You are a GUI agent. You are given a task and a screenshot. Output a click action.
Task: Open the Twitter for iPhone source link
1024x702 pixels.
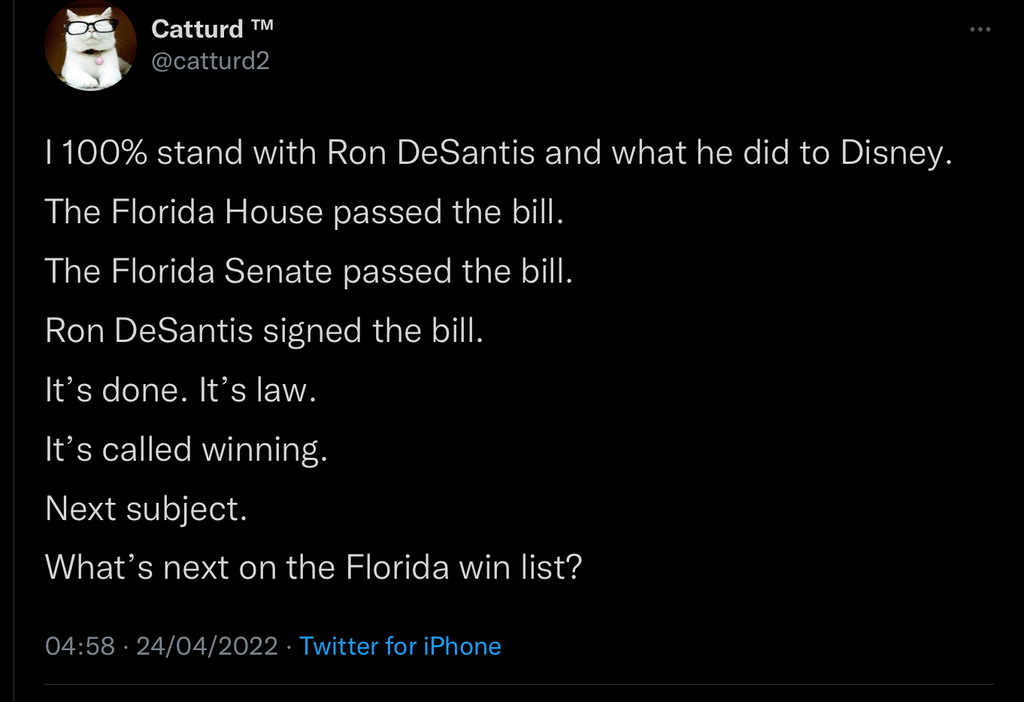click(x=400, y=646)
